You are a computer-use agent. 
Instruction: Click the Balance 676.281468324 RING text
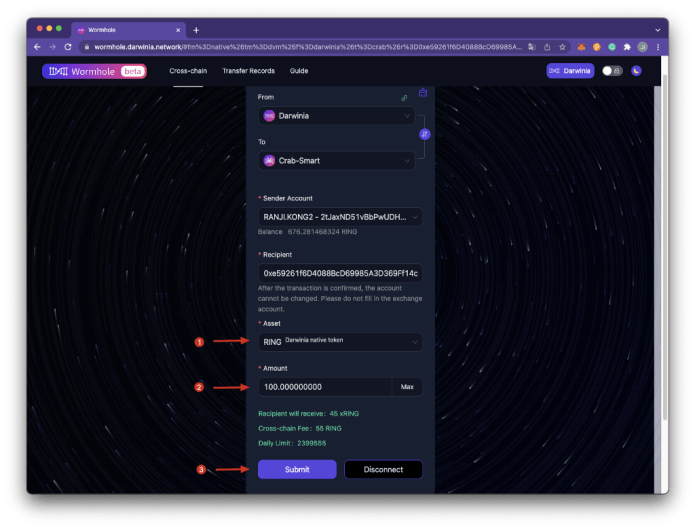pyautogui.click(x=307, y=232)
